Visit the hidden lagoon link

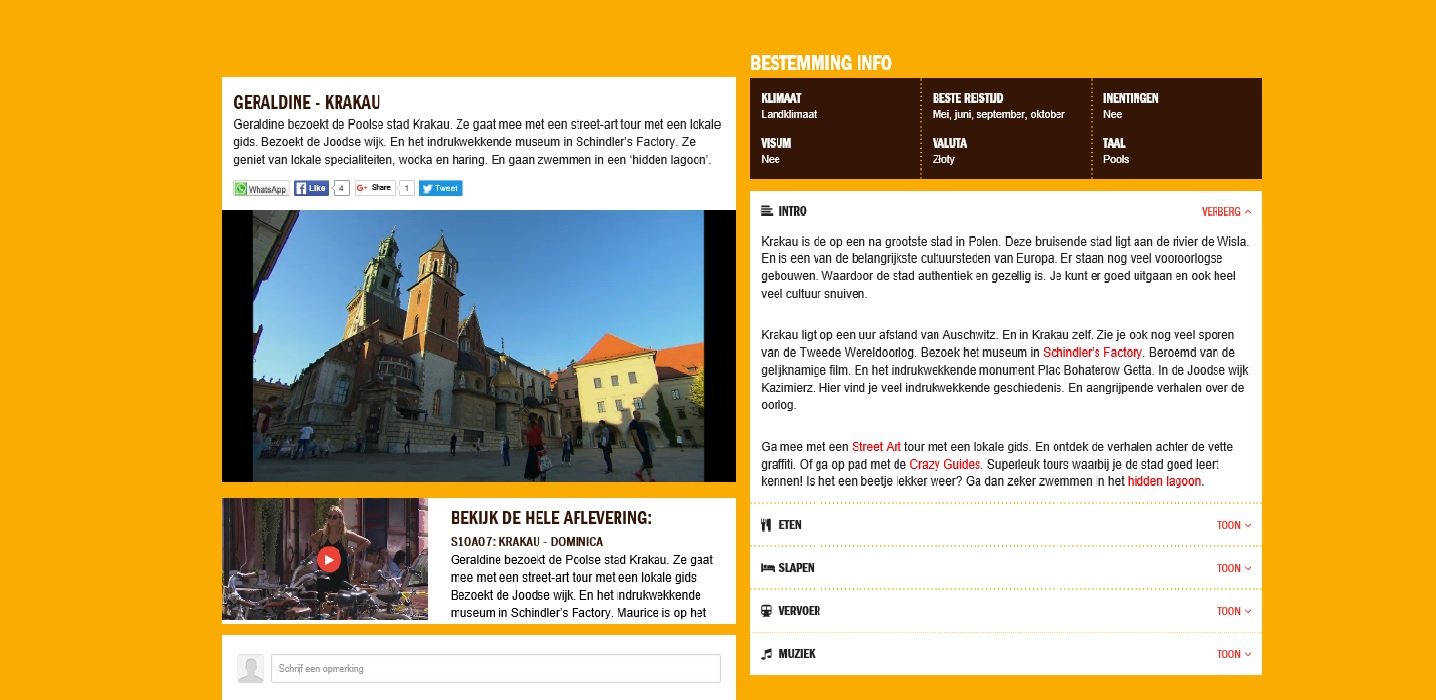point(1165,481)
